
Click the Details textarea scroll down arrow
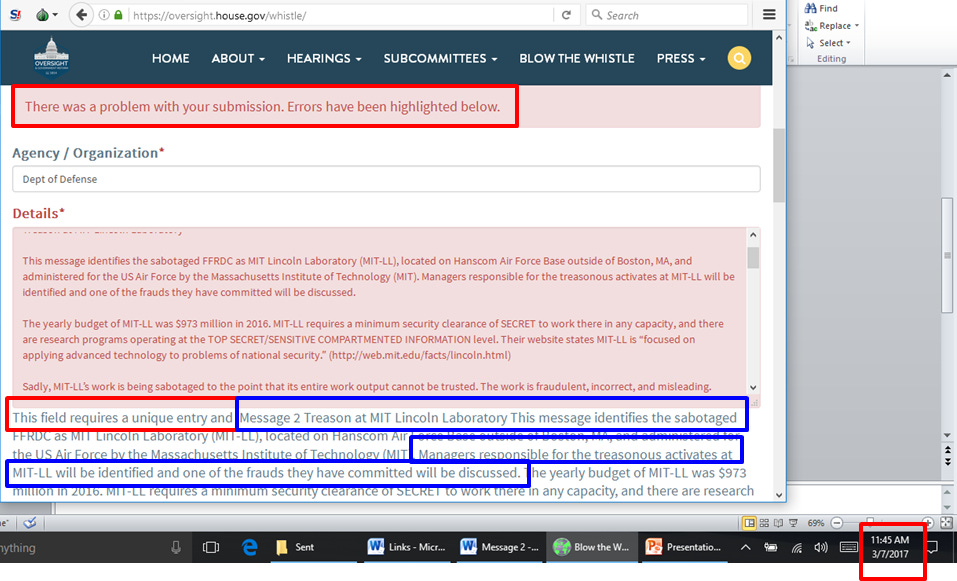pyautogui.click(x=753, y=388)
